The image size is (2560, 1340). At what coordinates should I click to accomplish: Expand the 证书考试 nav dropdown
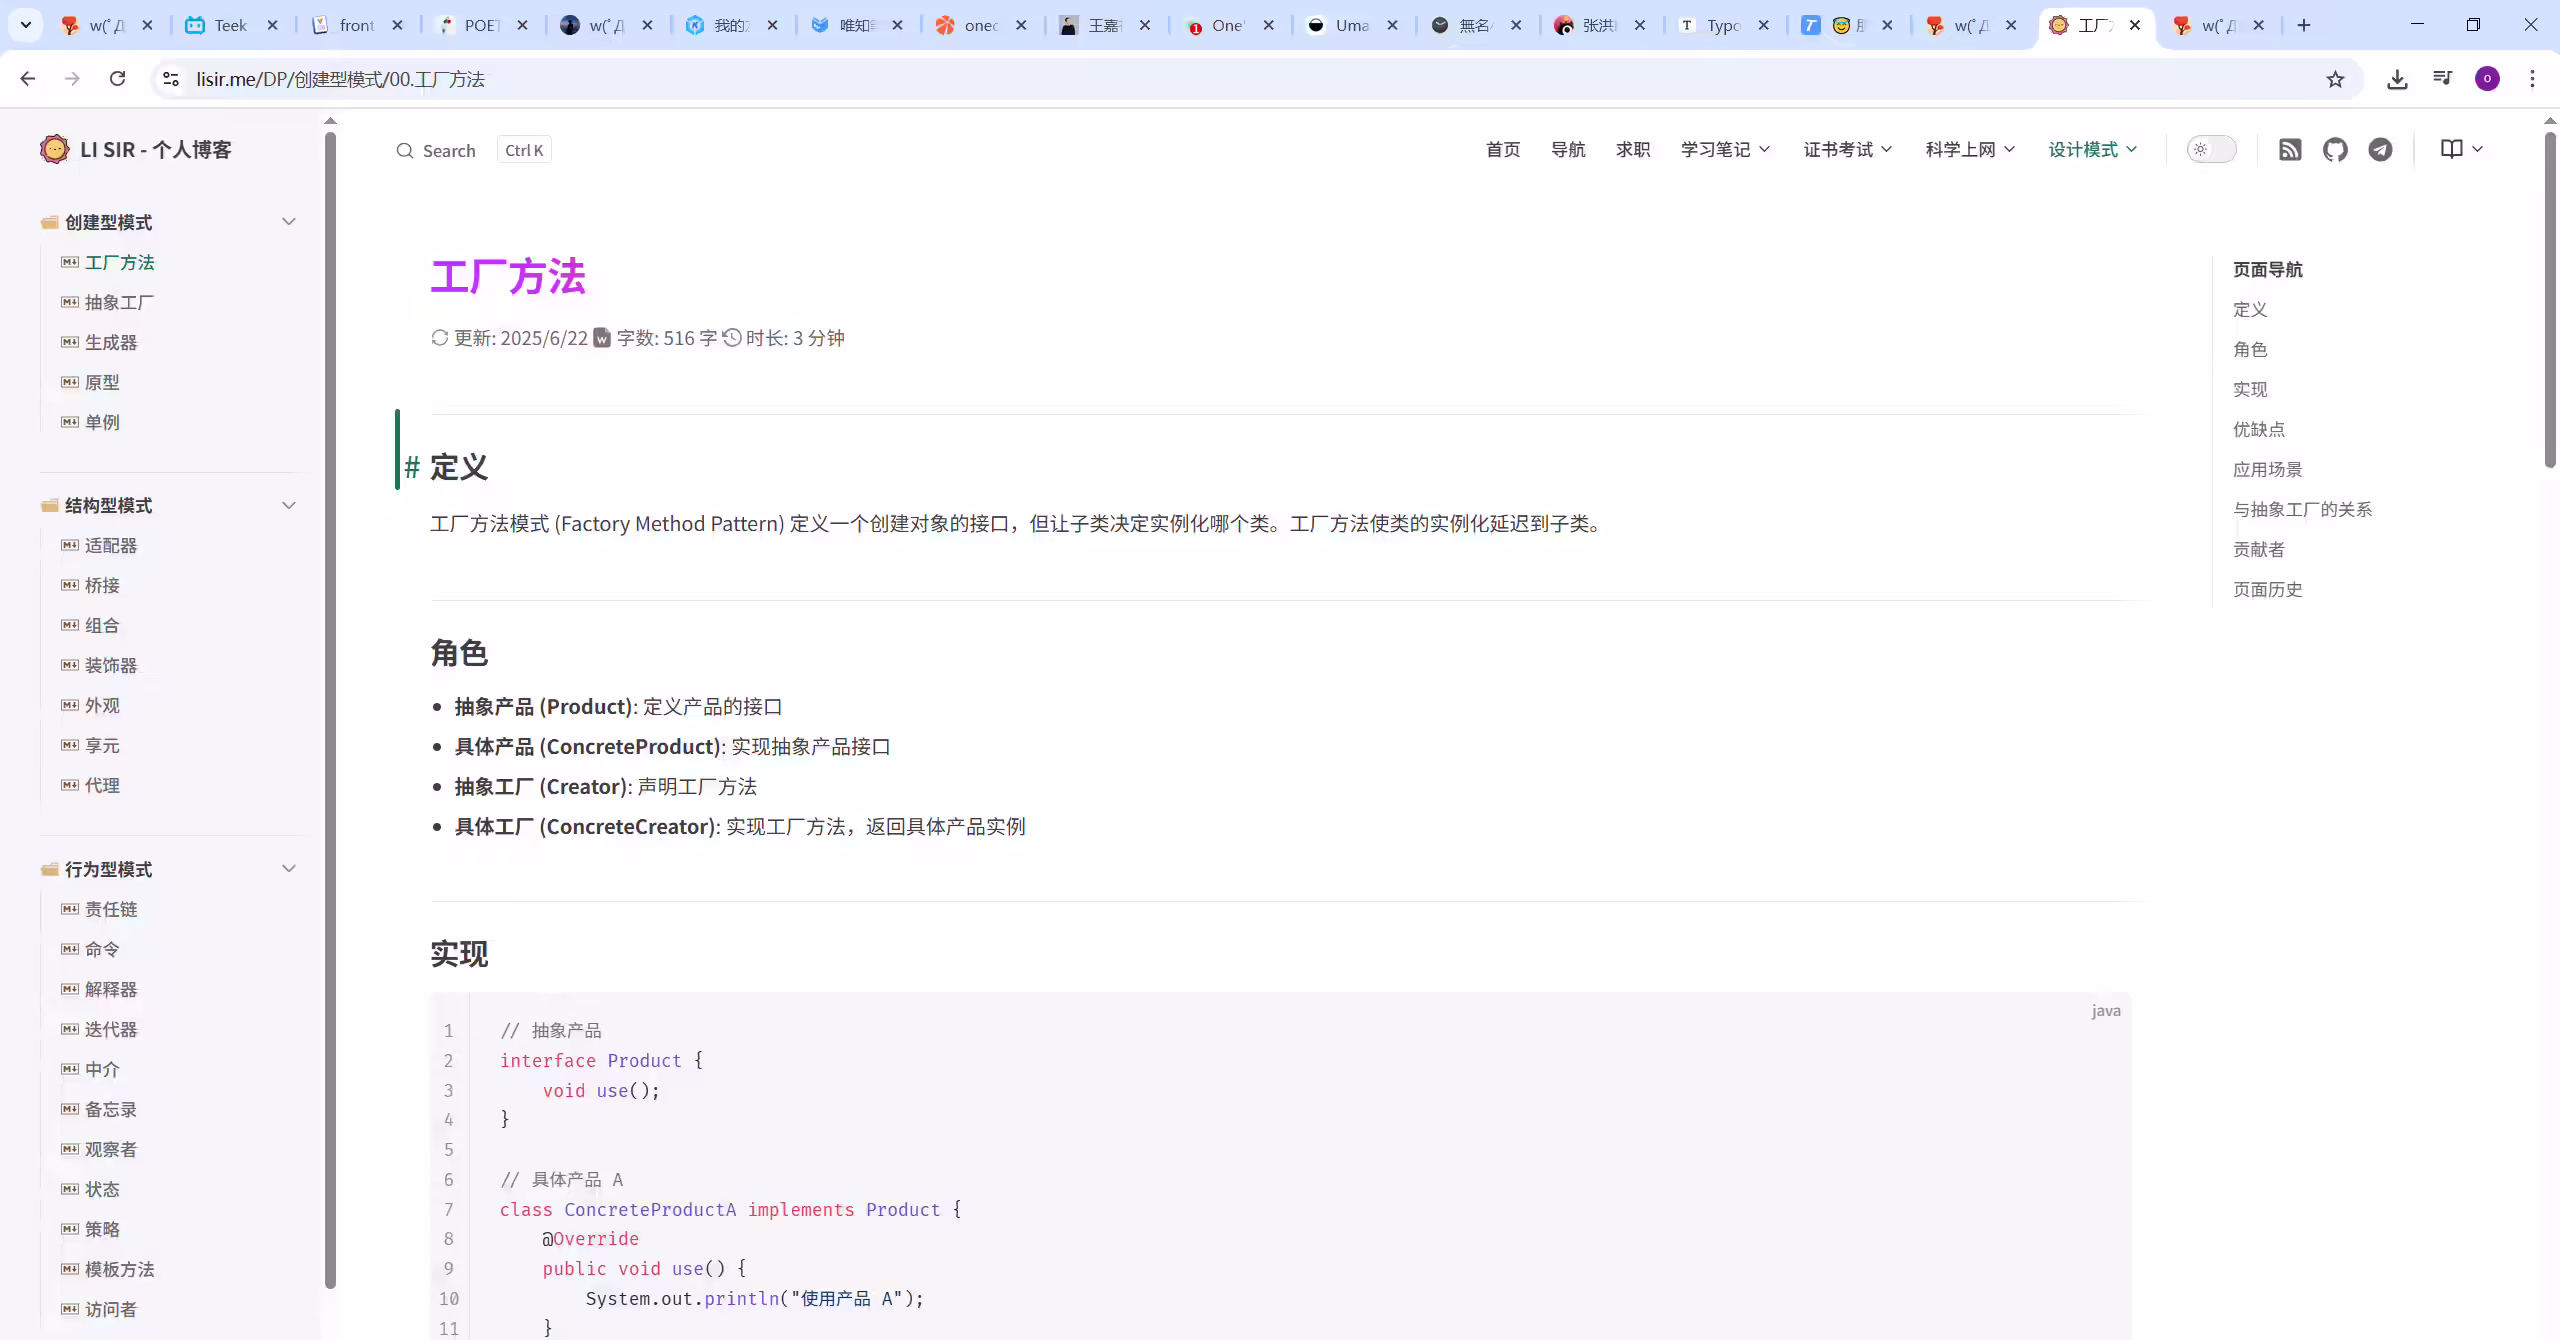(1848, 149)
